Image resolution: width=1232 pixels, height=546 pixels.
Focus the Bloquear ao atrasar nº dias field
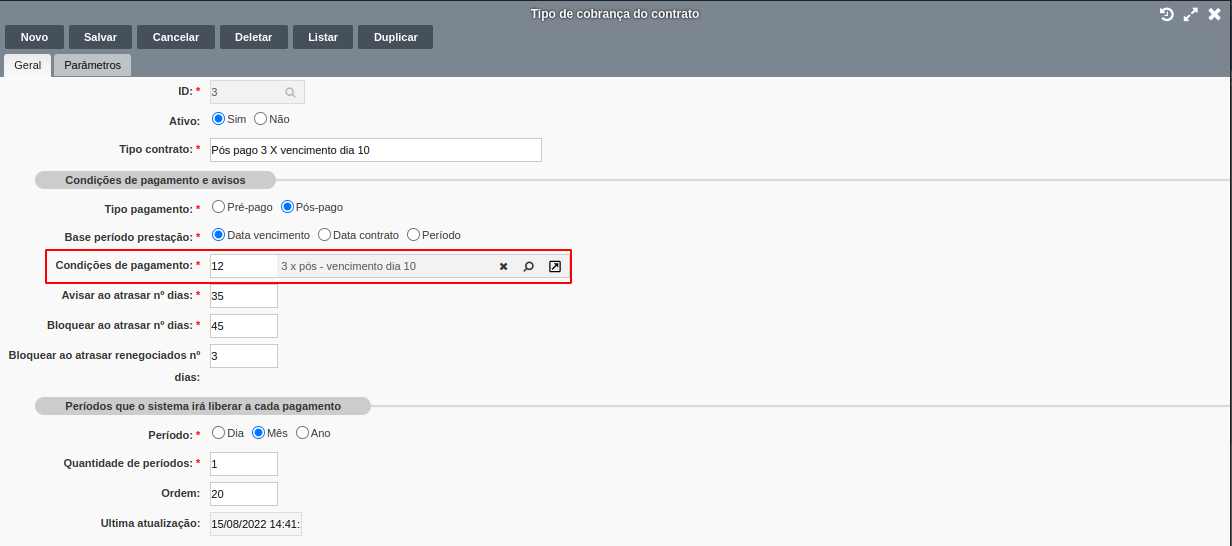tap(243, 326)
